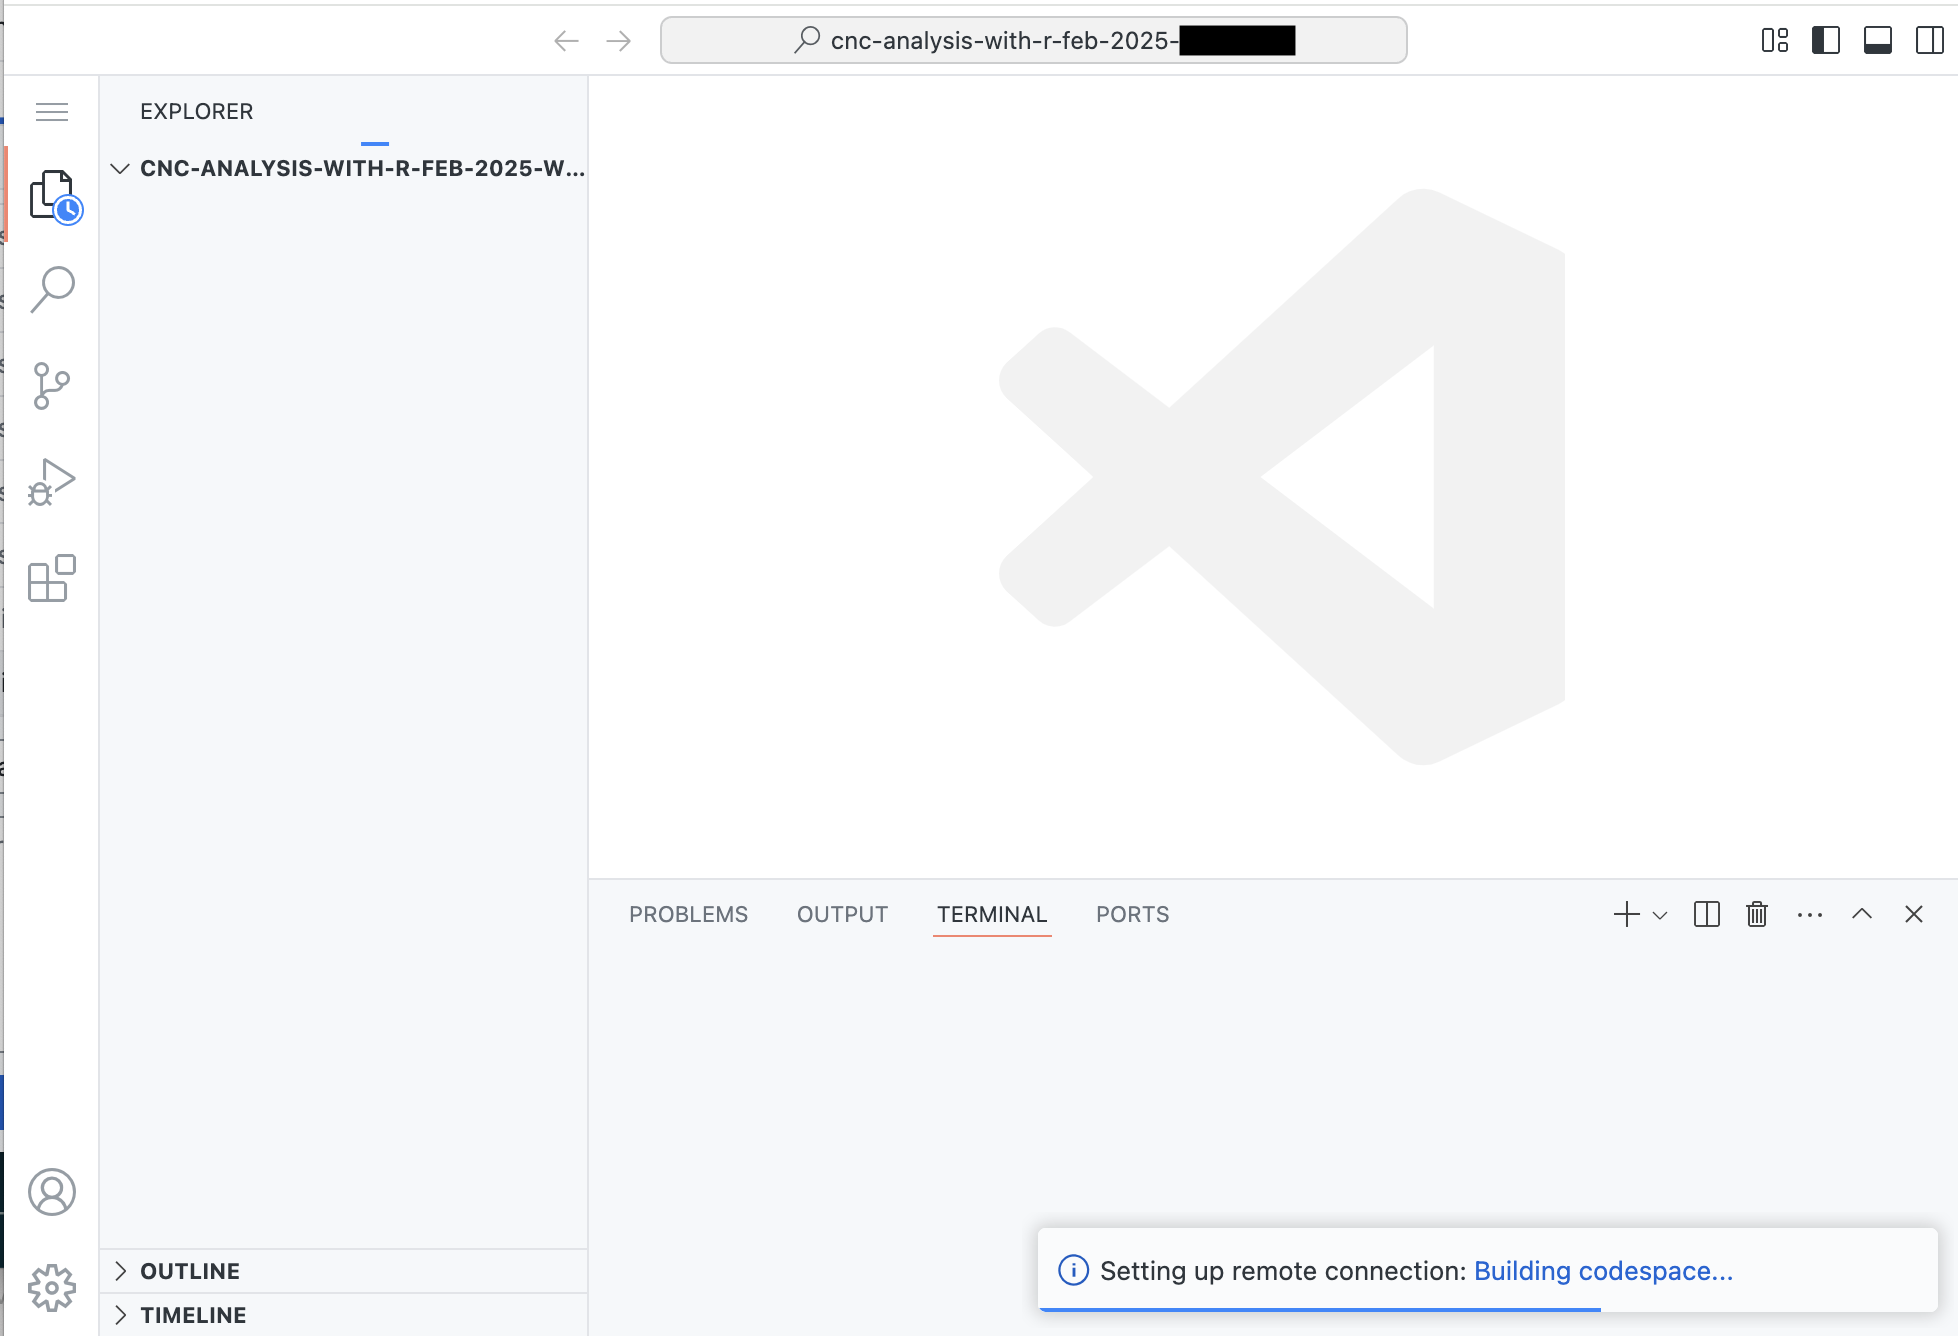
Task: Click the Customize Layout icon
Action: click(x=1775, y=41)
